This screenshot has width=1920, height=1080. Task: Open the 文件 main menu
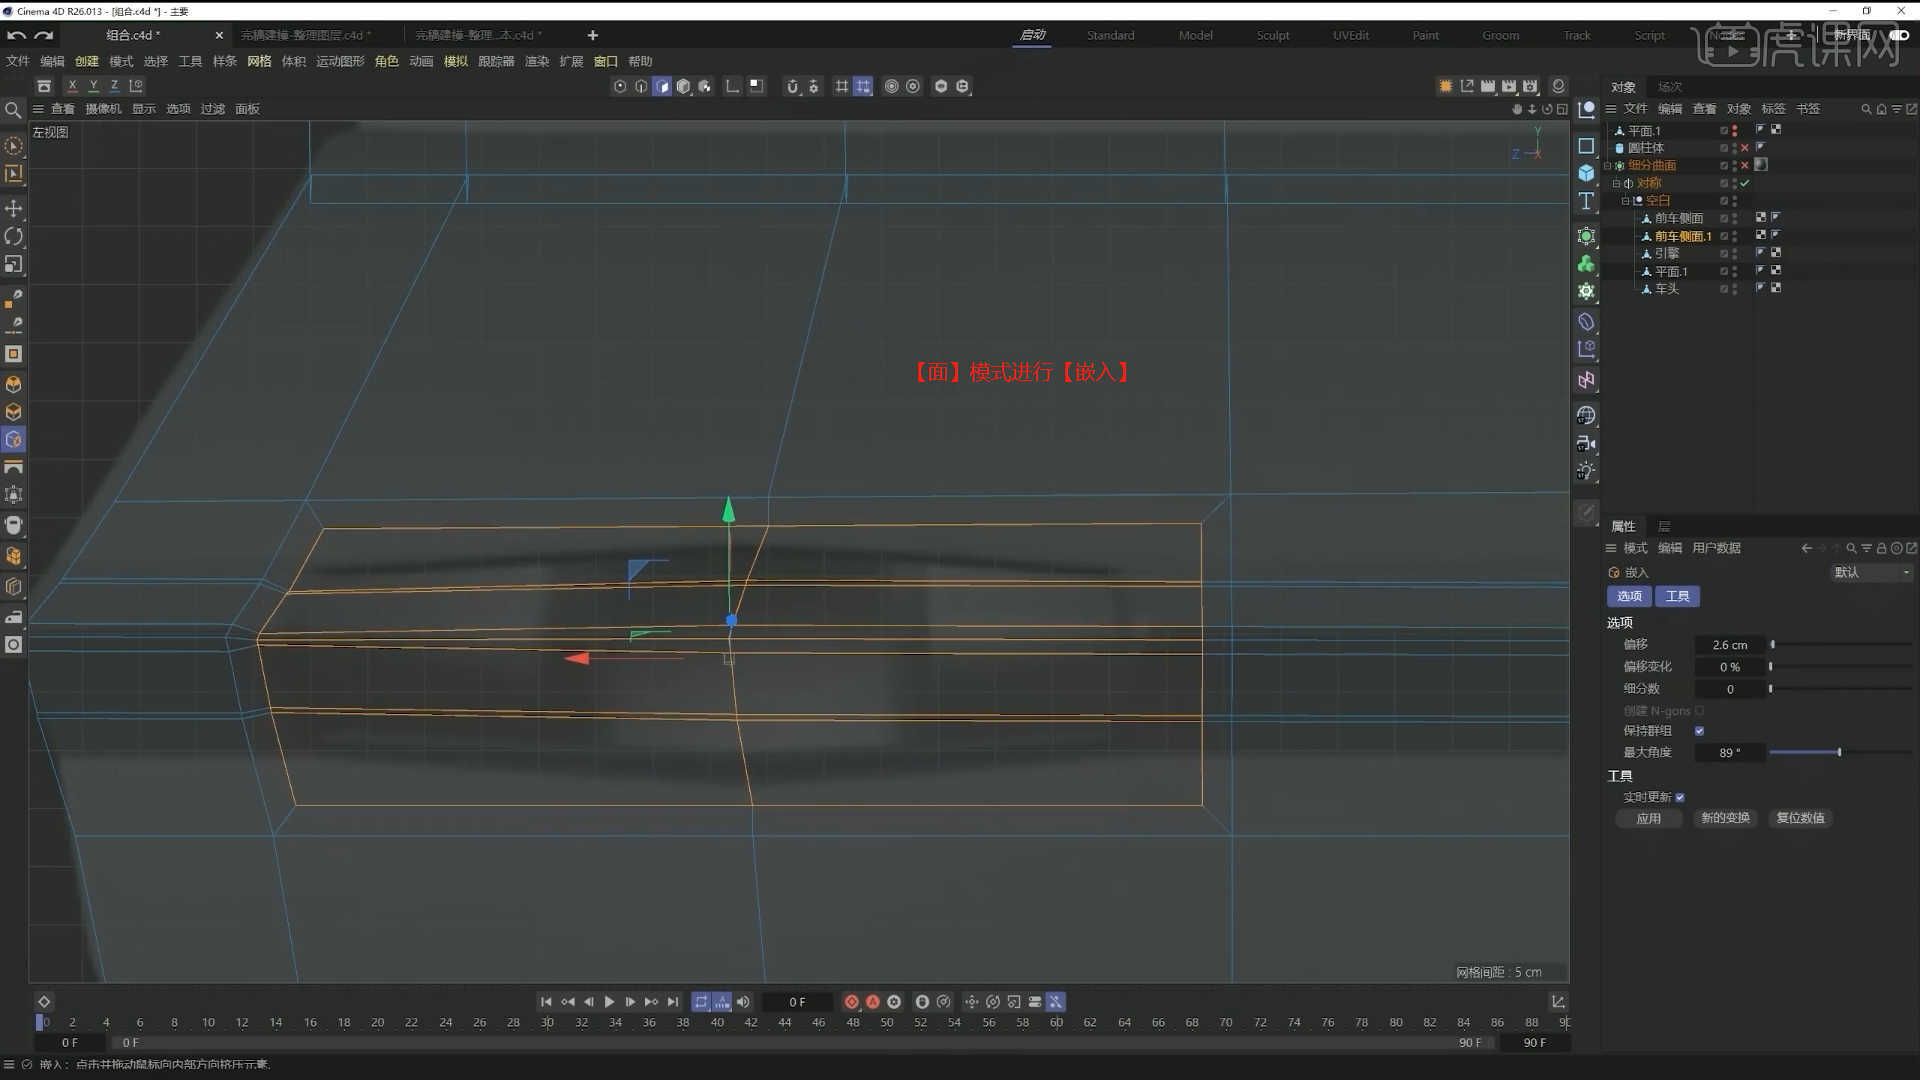[18, 61]
